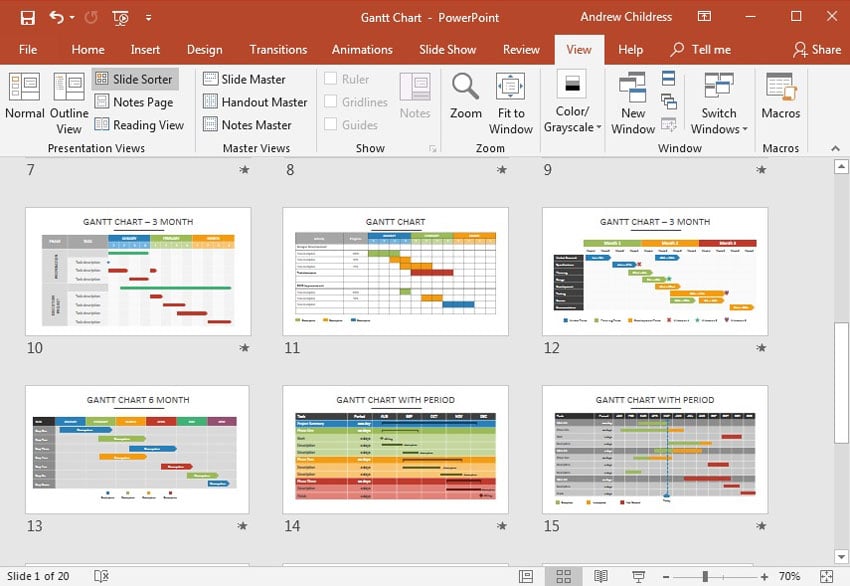Enable the Ruler checkbox
Viewport: 850px width, 586px height.
coord(331,79)
